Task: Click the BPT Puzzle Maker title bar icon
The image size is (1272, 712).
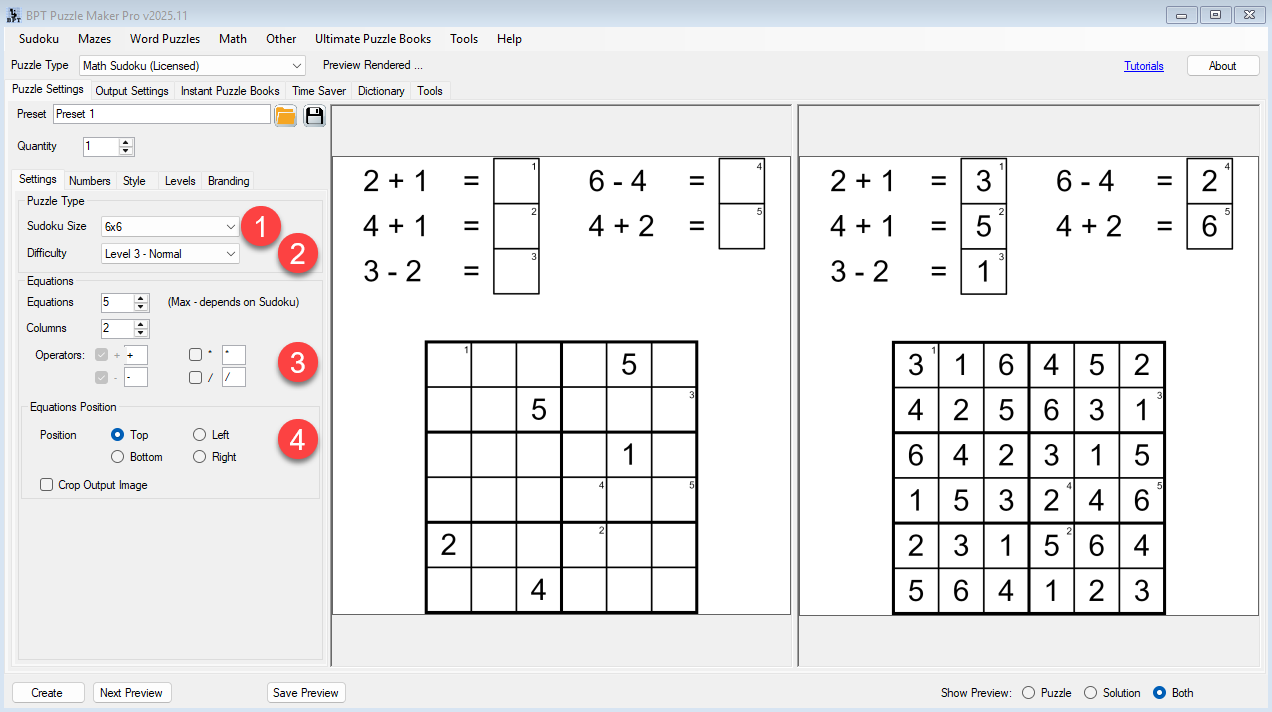Action: [x=11, y=14]
